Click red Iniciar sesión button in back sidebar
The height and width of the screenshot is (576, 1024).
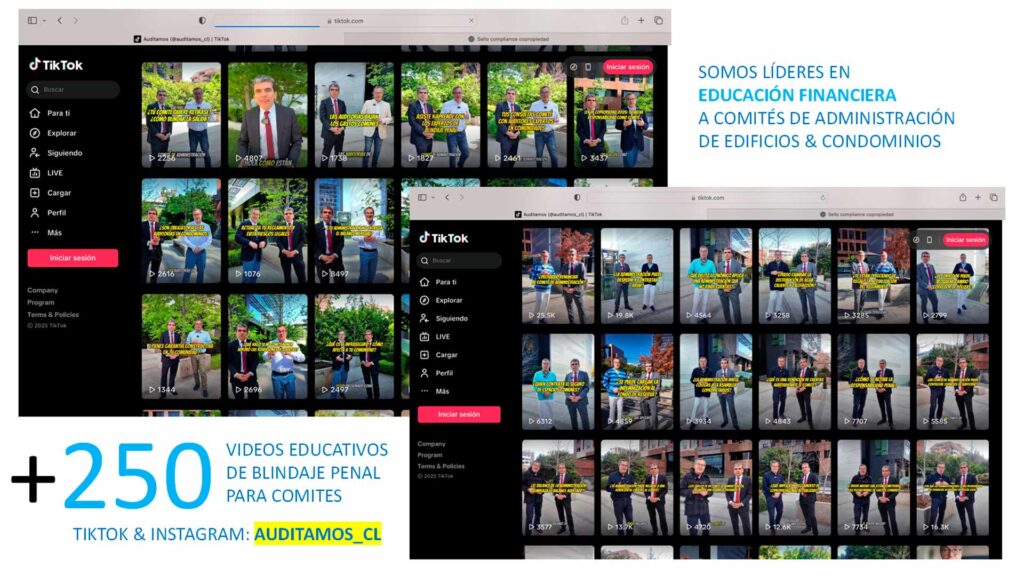(x=72, y=258)
